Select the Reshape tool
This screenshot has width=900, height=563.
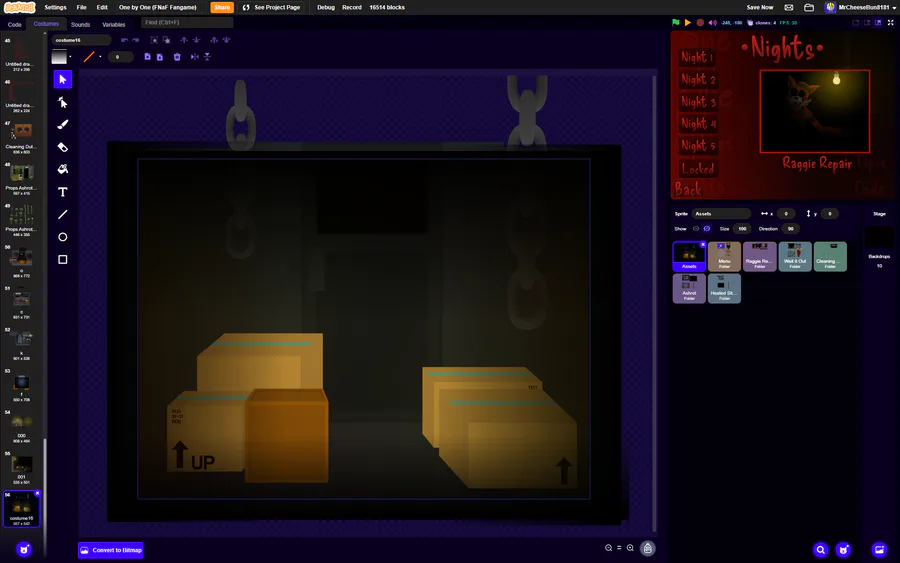[x=63, y=102]
